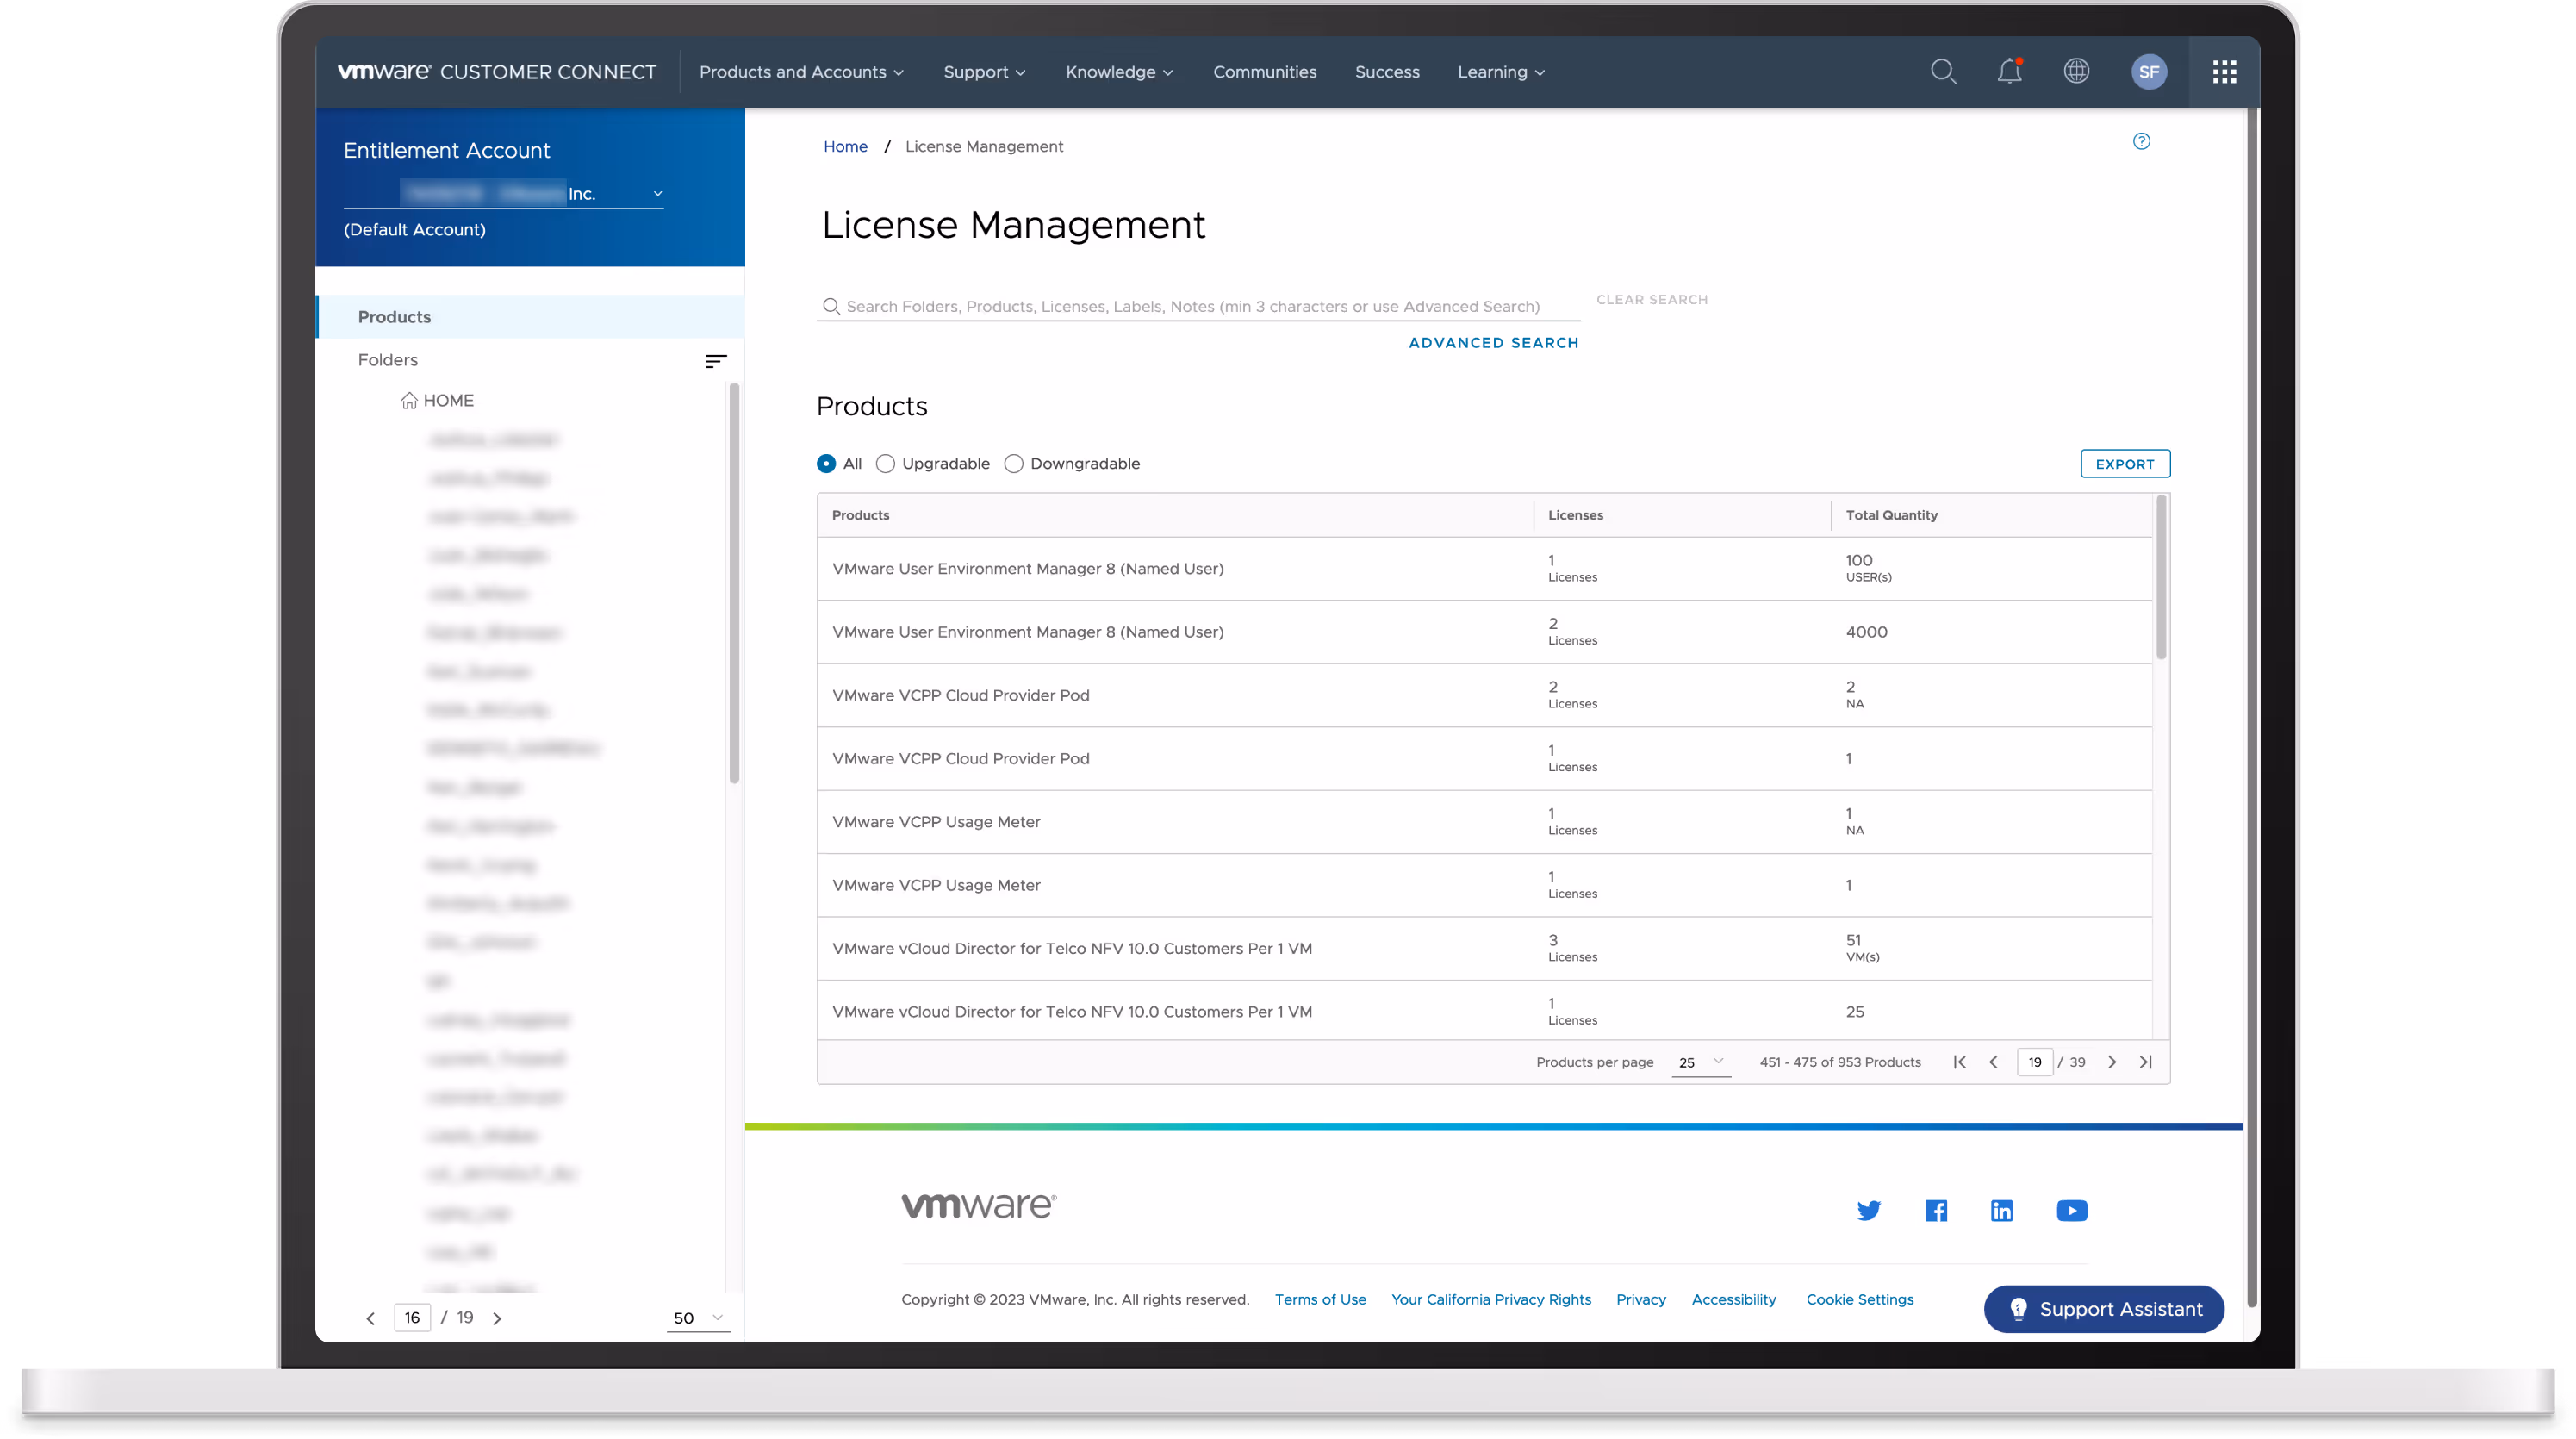Expand Products and Accounts menu
This screenshot has height=1439, width=2576.
click(x=801, y=72)
